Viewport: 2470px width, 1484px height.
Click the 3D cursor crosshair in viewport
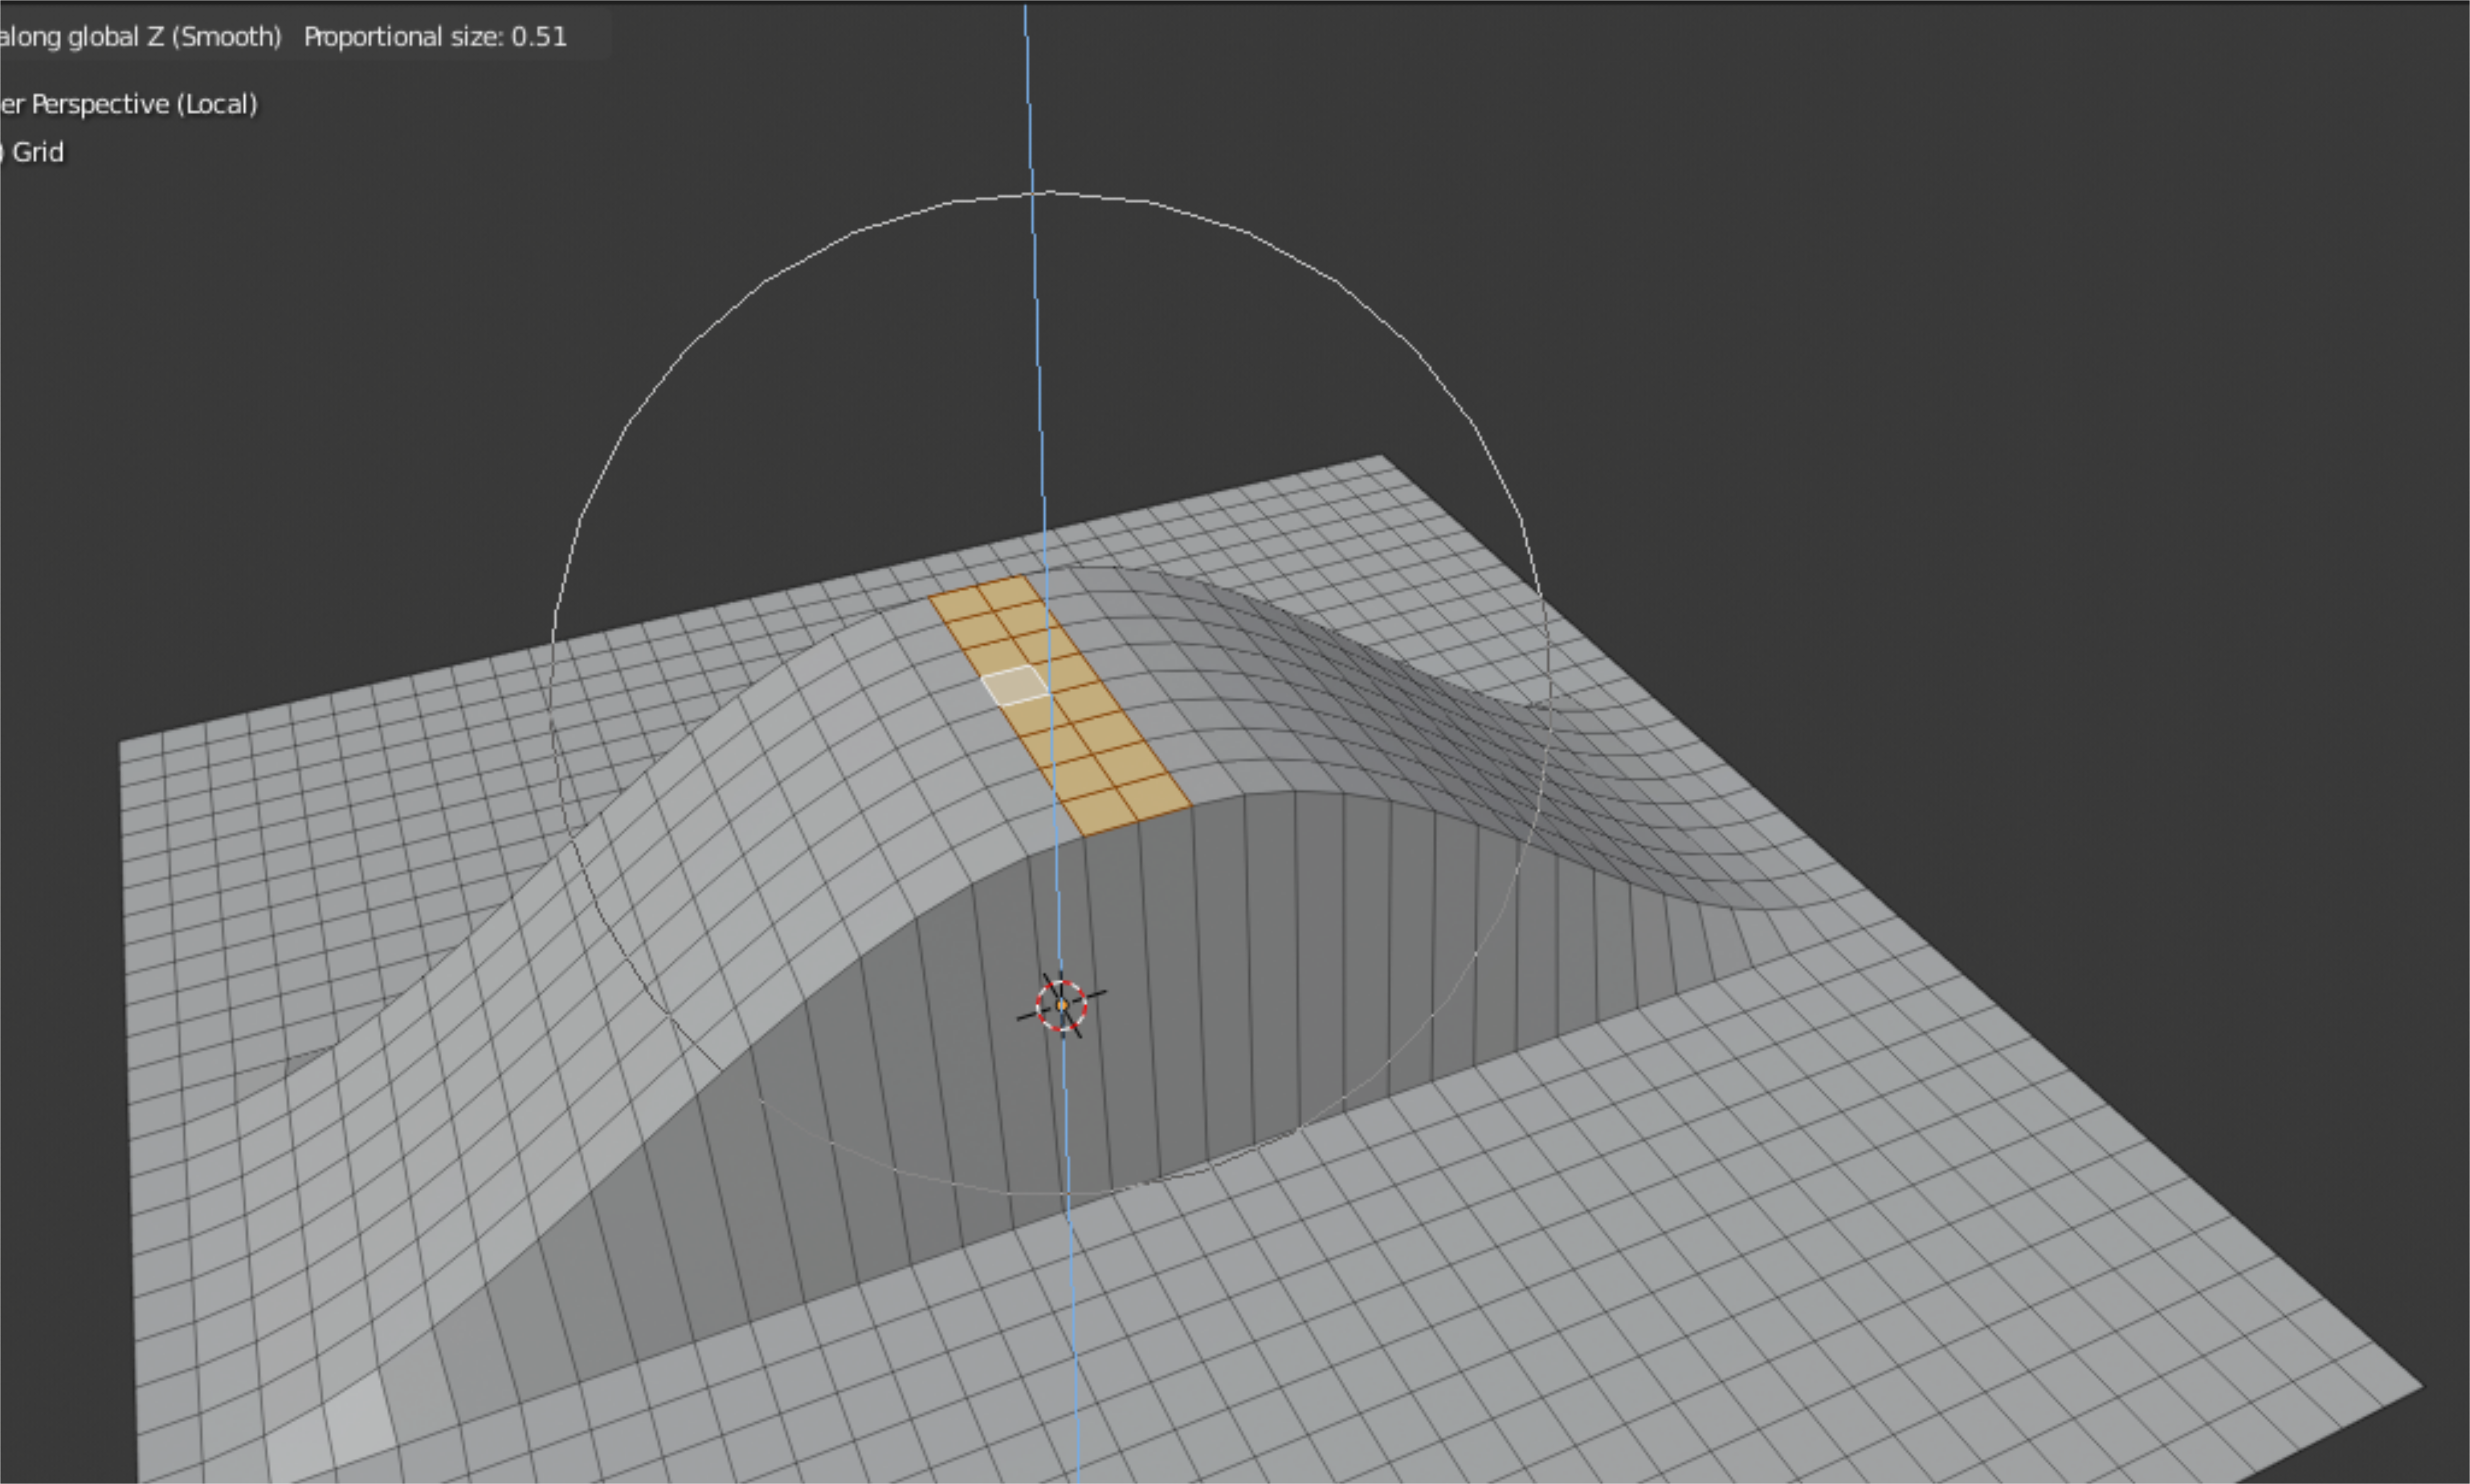pyautogui.click(x=1061, y=1005)
